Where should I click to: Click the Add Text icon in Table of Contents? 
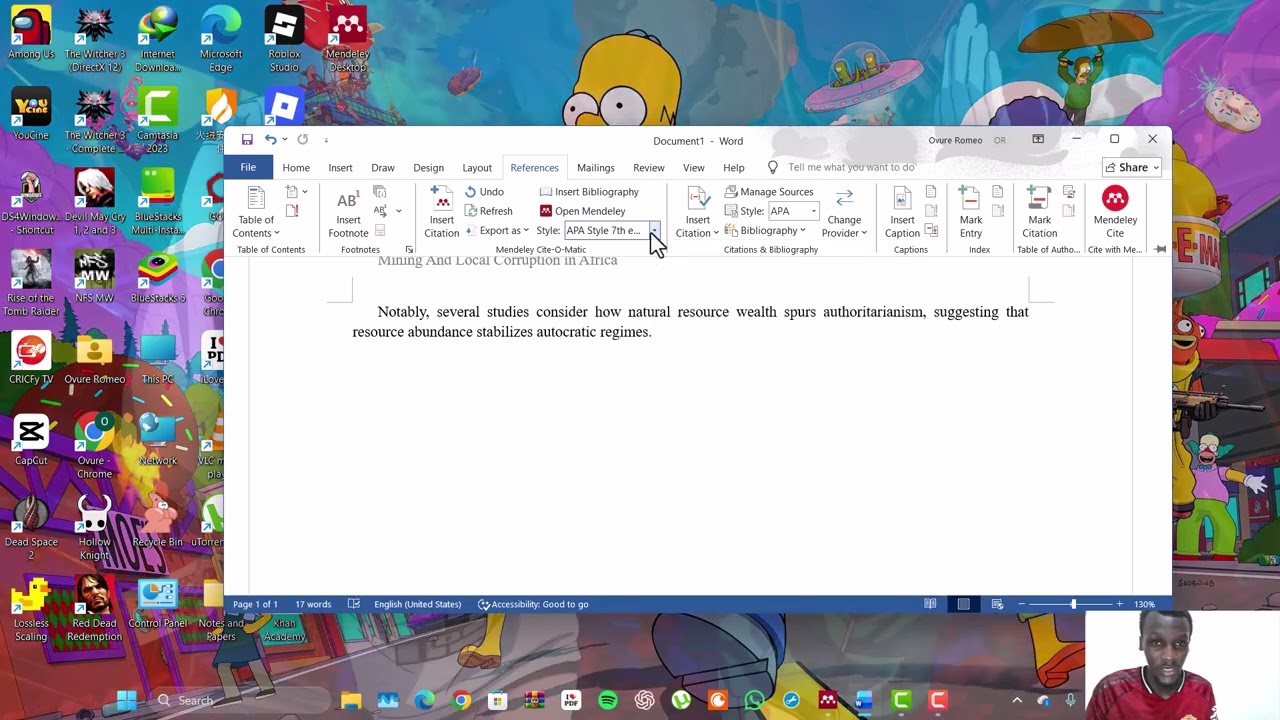tap(294, 192)
